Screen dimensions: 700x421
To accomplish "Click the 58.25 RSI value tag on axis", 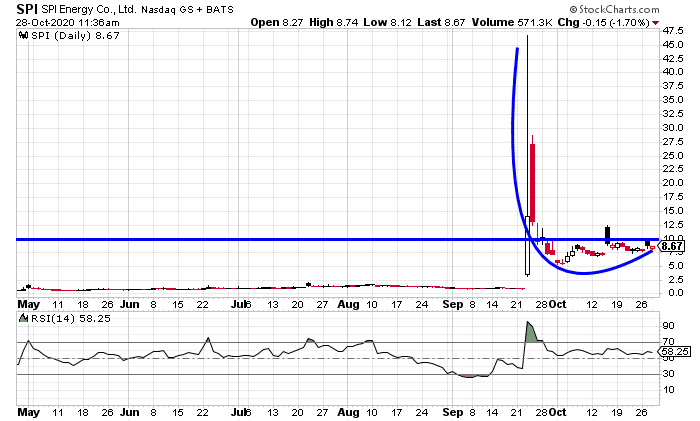I will pos(675,352).
